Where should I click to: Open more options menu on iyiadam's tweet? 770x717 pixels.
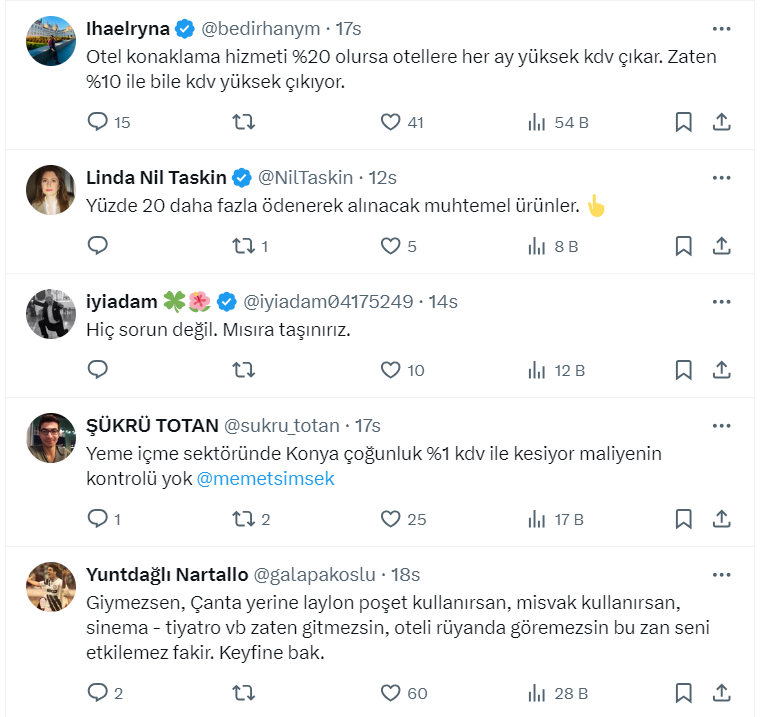(x=721, y=301)
